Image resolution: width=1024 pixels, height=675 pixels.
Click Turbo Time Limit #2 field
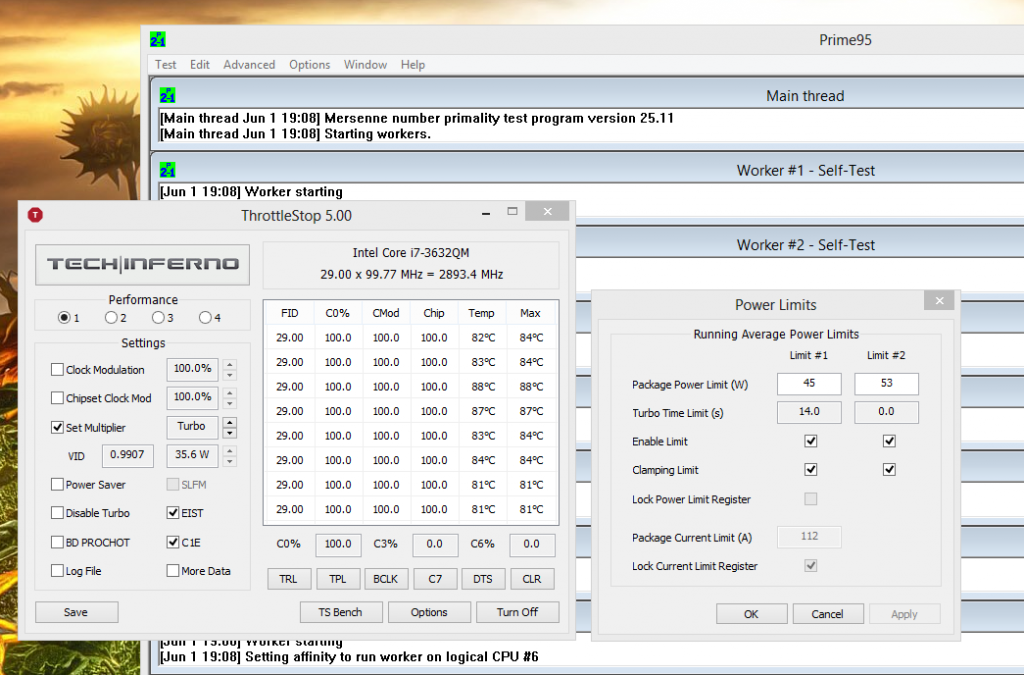click(x=886, y=413)
